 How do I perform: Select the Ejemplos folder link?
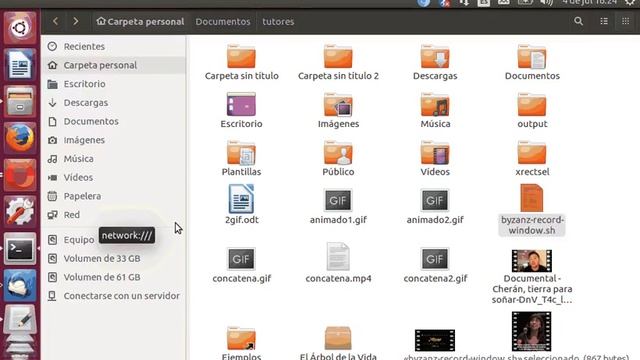[241, 343]
